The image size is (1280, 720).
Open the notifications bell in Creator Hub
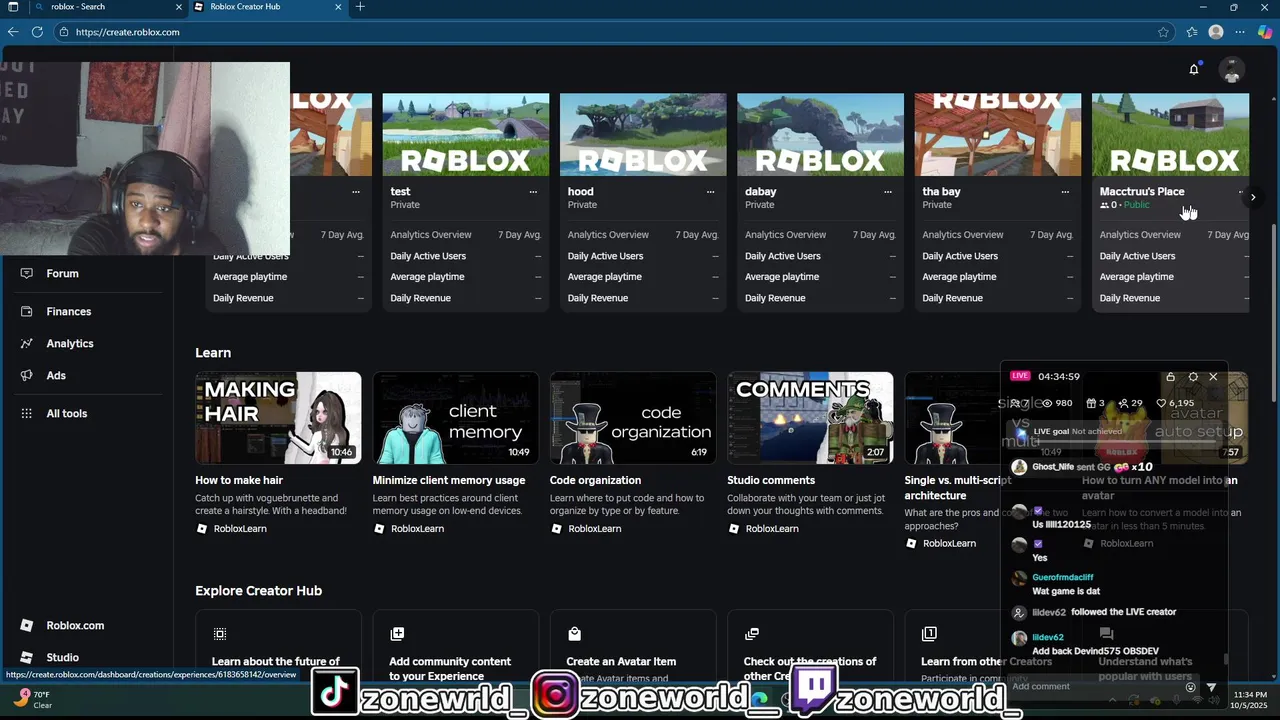(x=1193, y=69)
